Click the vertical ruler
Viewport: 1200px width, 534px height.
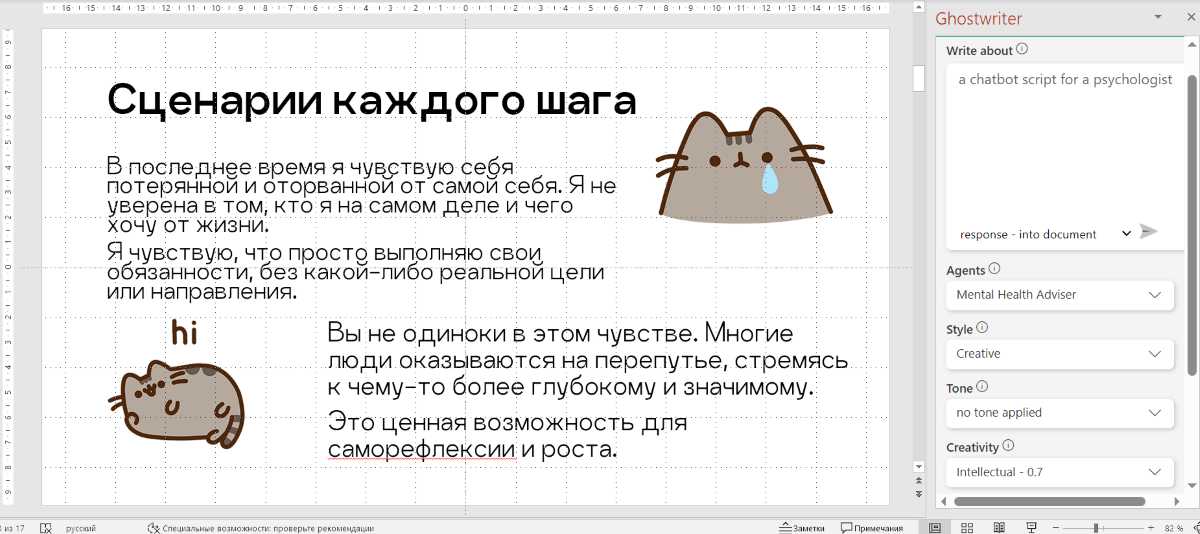click(9, 265)
